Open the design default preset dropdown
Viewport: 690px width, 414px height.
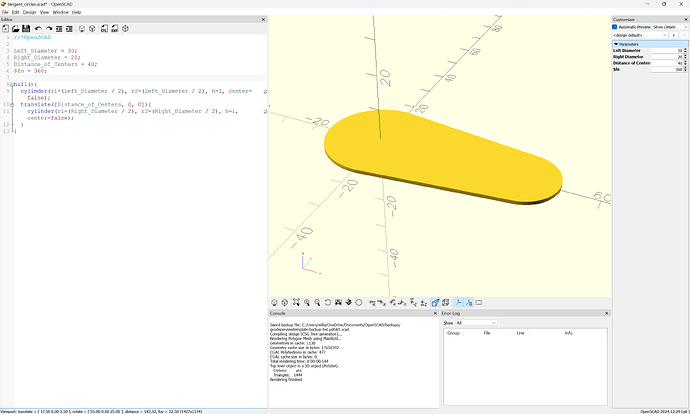[640, 35]
